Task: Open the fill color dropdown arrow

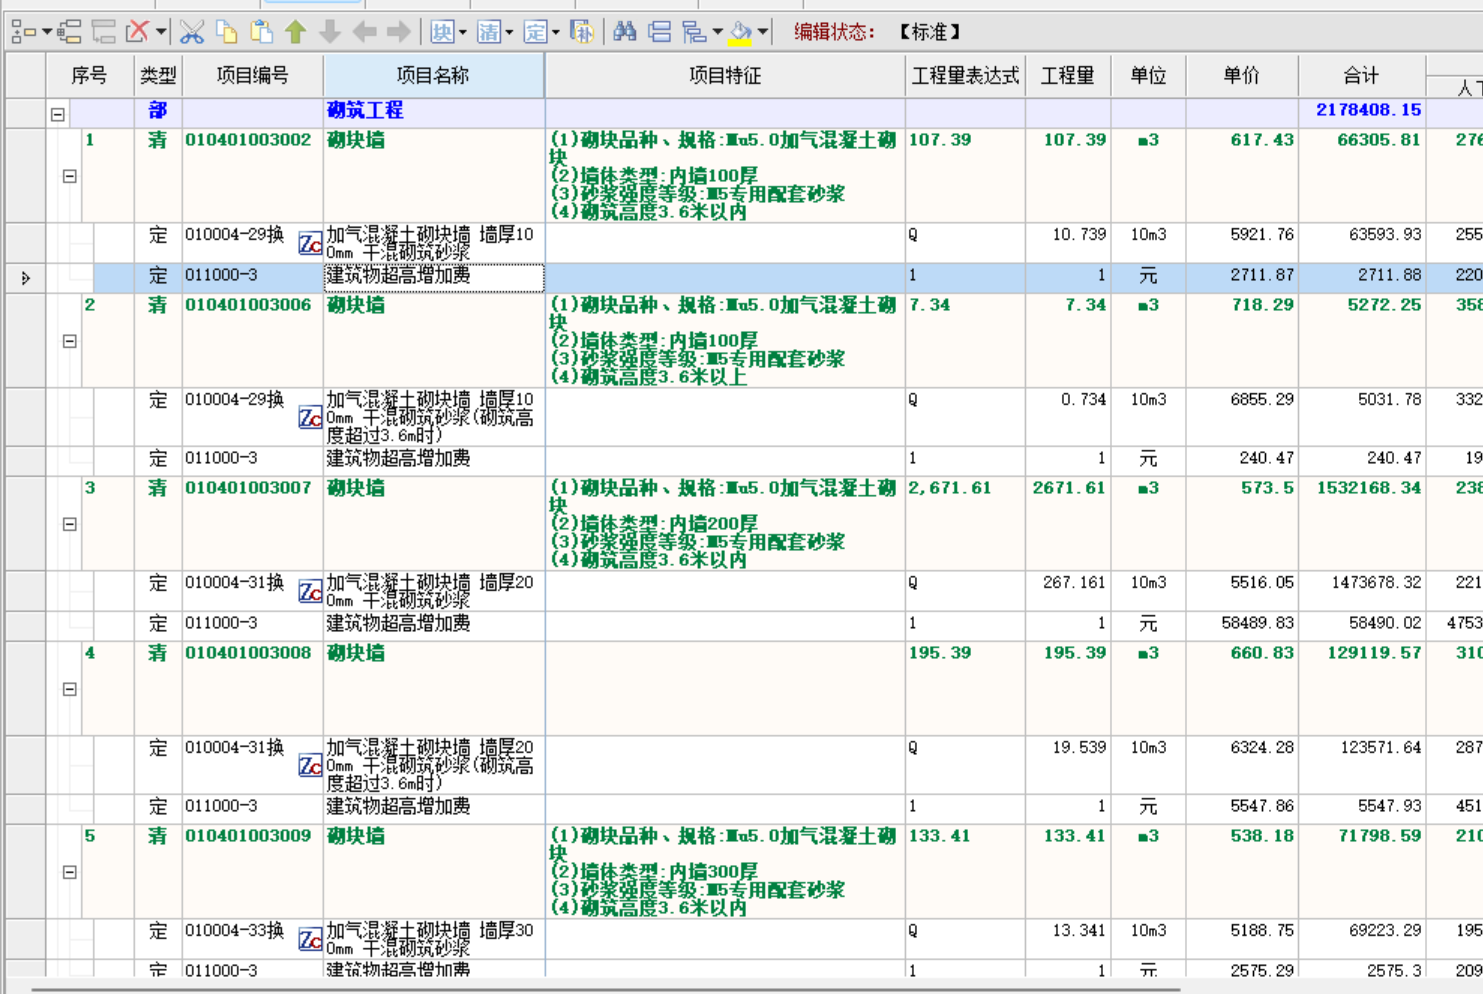Action: click(763, 32)
